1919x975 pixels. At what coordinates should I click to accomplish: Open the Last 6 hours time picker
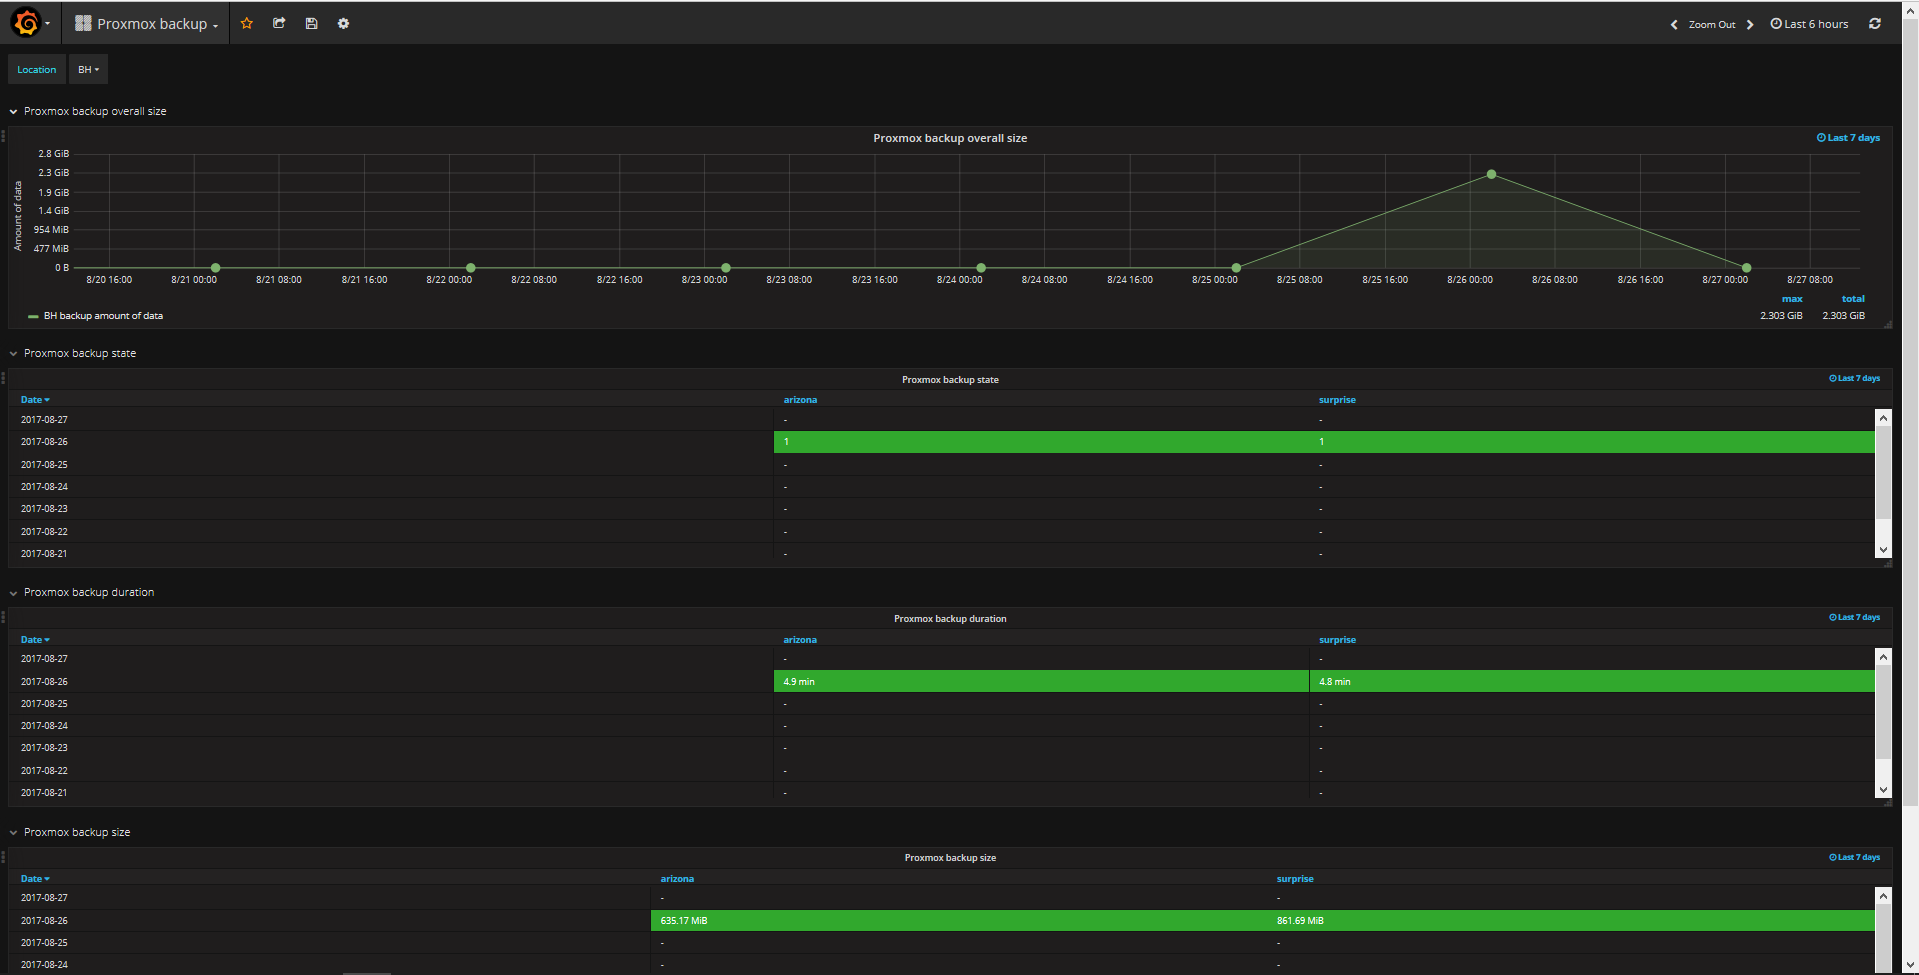click(x=1809, y=24)
